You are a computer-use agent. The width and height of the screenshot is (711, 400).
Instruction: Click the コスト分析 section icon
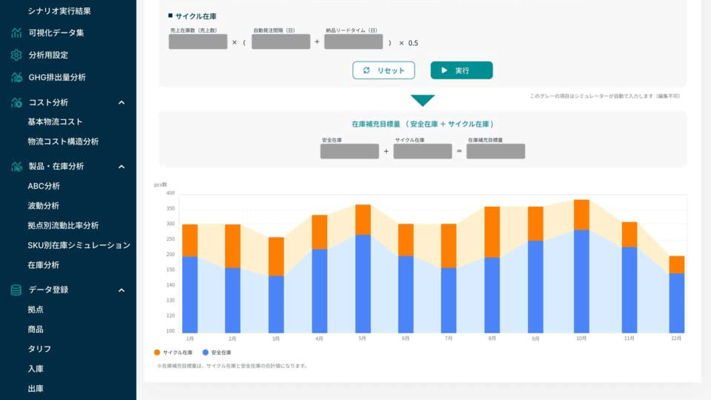tap(16, 102)
